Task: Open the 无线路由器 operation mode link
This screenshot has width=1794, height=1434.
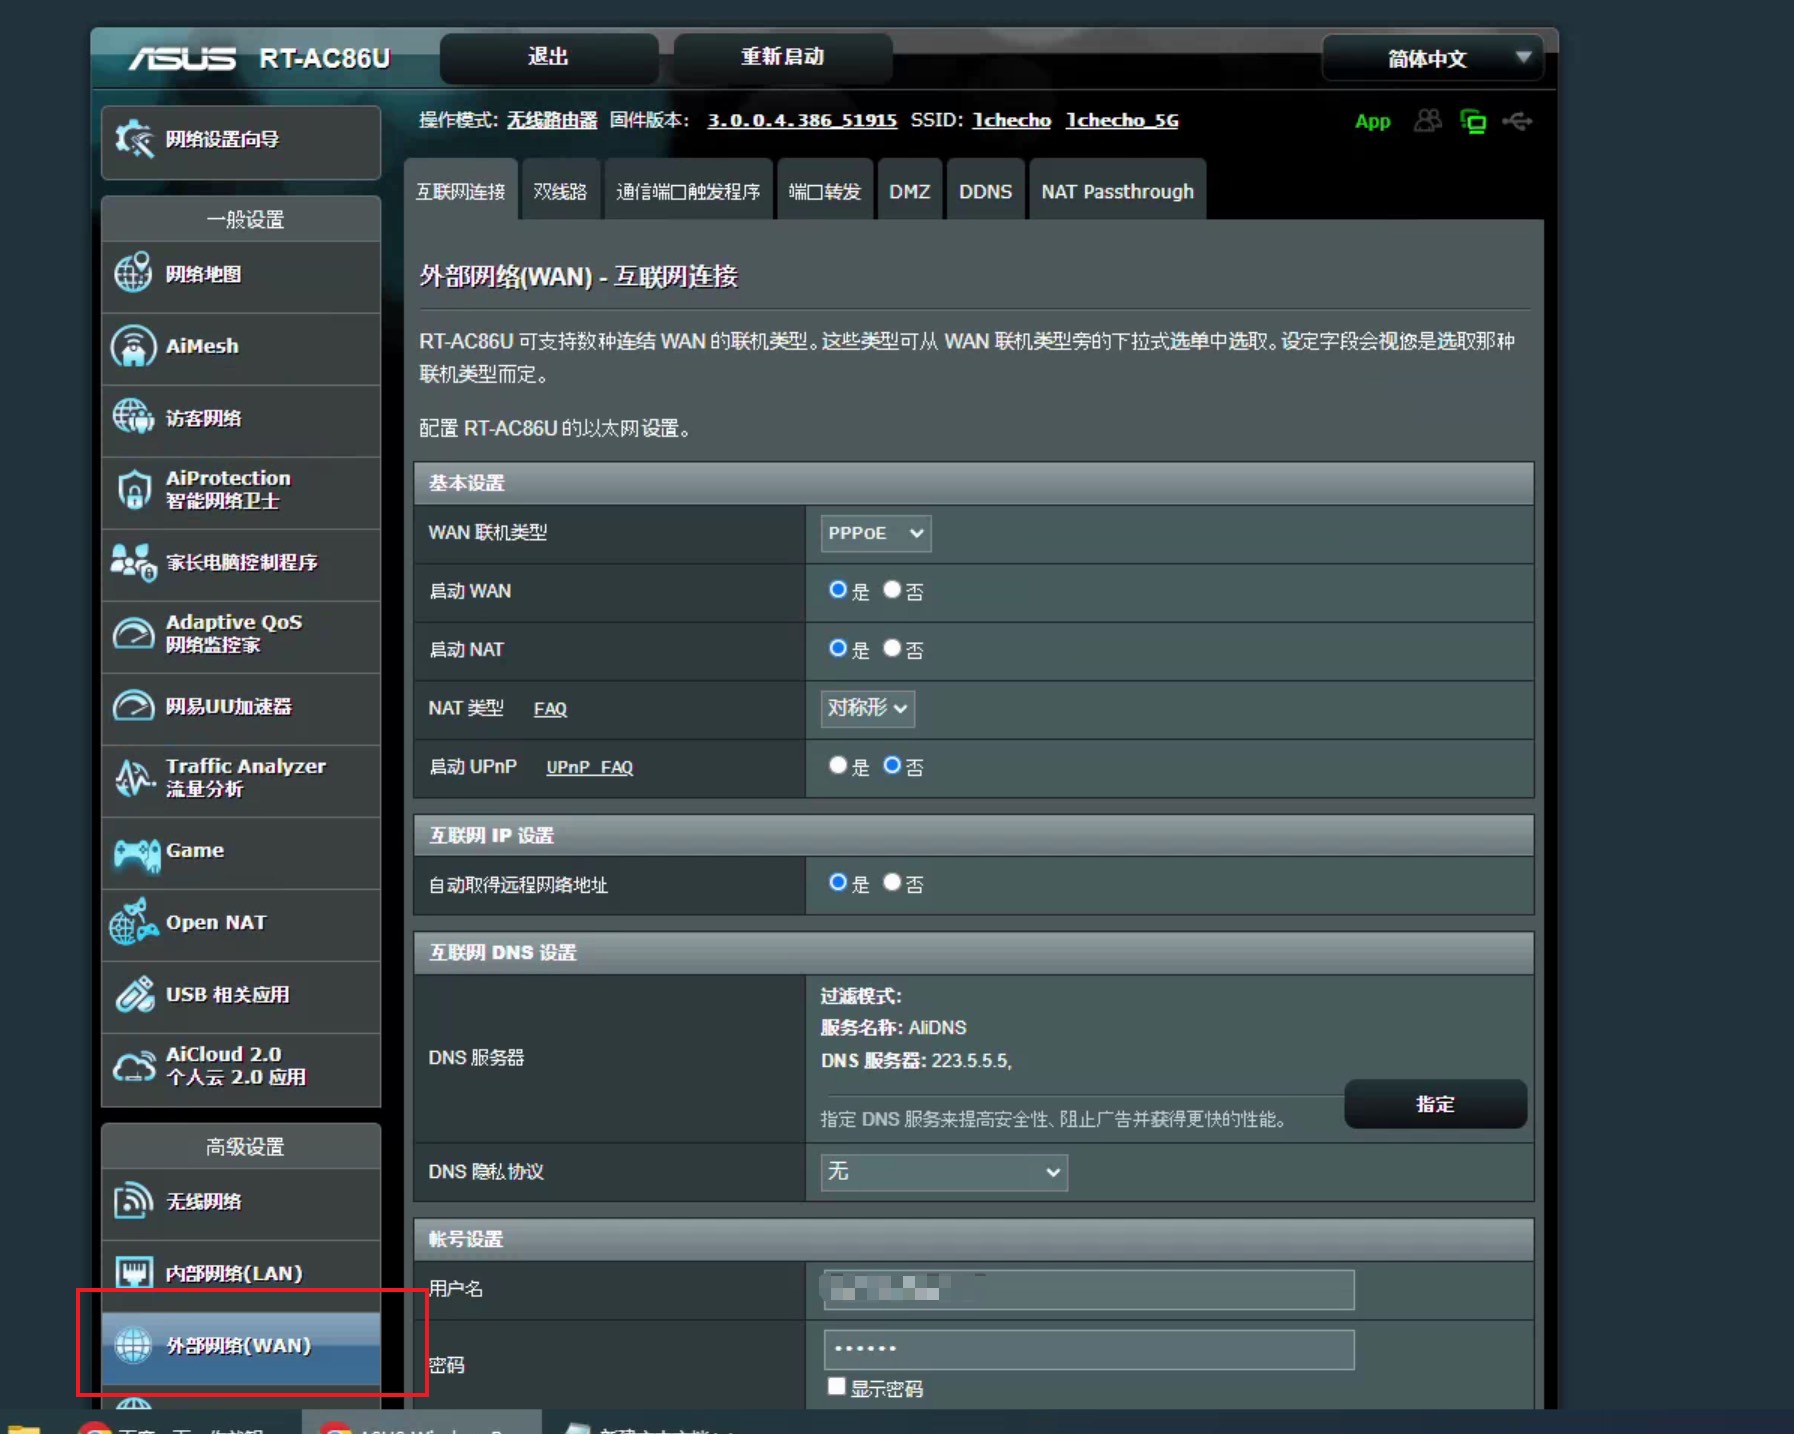Action: click(x=552, y=120)
